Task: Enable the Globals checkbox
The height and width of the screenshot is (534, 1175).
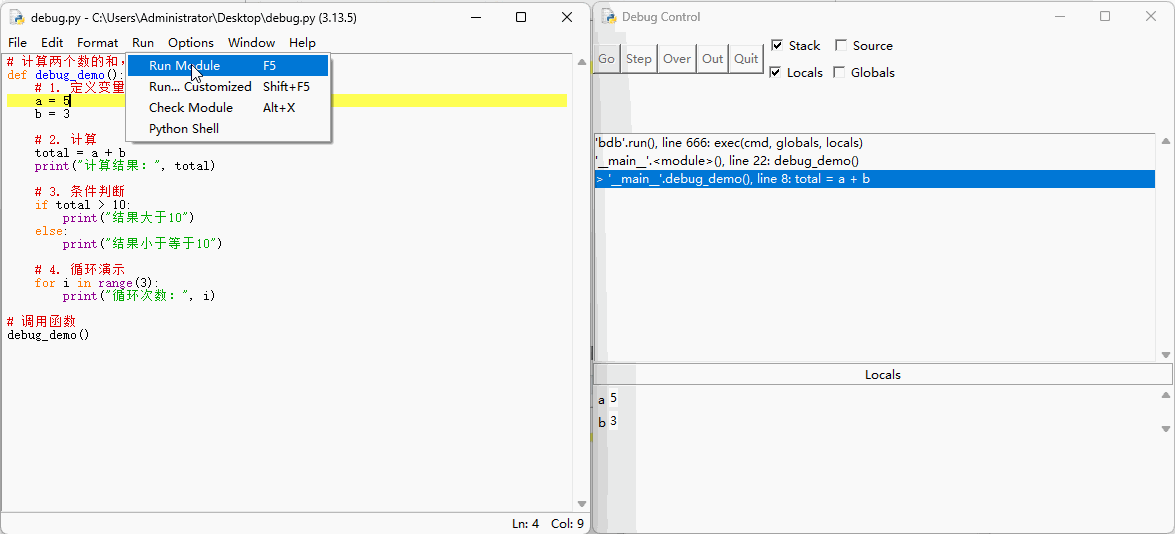Action: point(840,73)
